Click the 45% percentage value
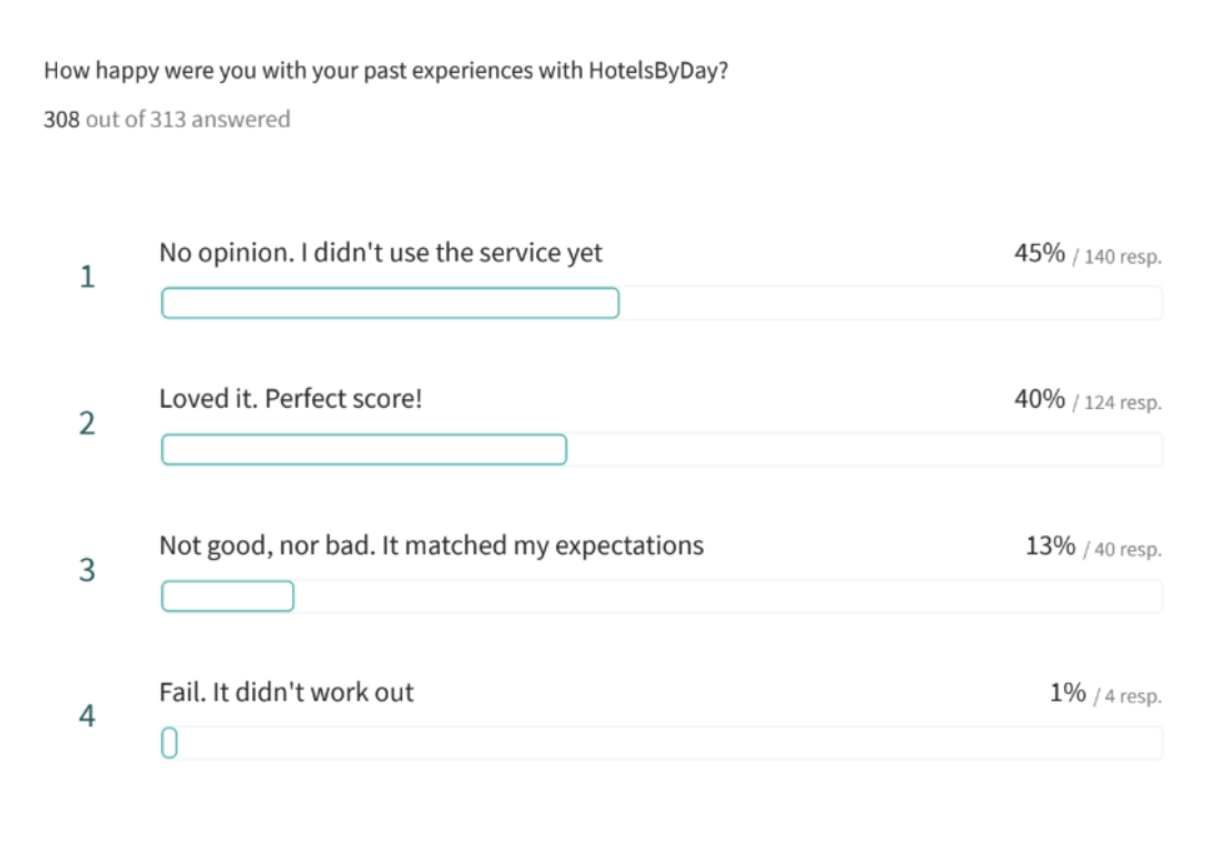This screenshot has width=1222, height=858. 1040,253
